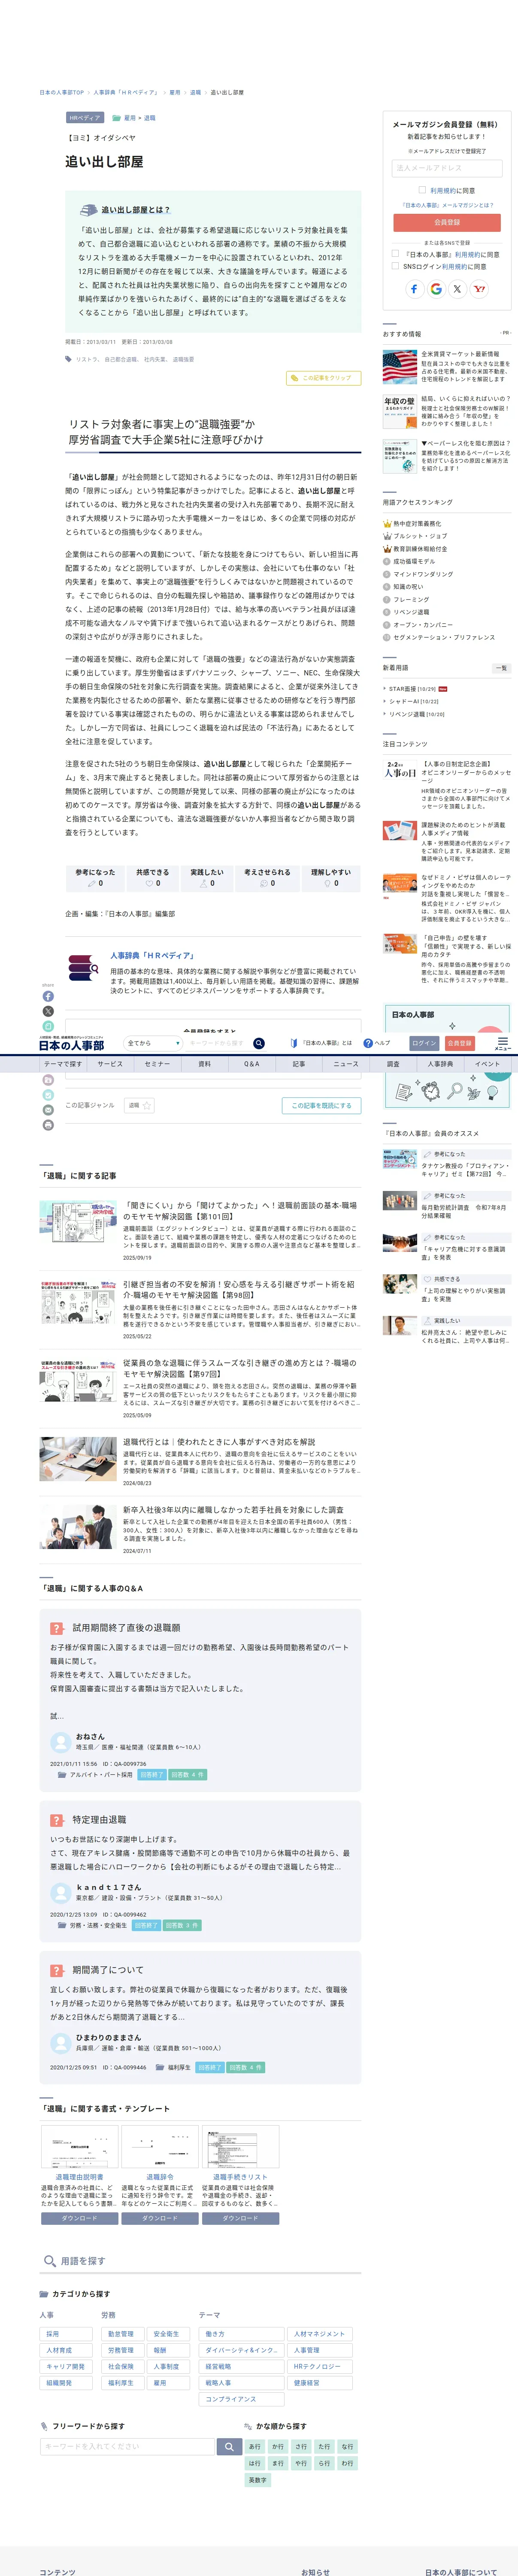Click kandt17さん user avatar icon
Screen dimensions: 518x2576
60,1892
